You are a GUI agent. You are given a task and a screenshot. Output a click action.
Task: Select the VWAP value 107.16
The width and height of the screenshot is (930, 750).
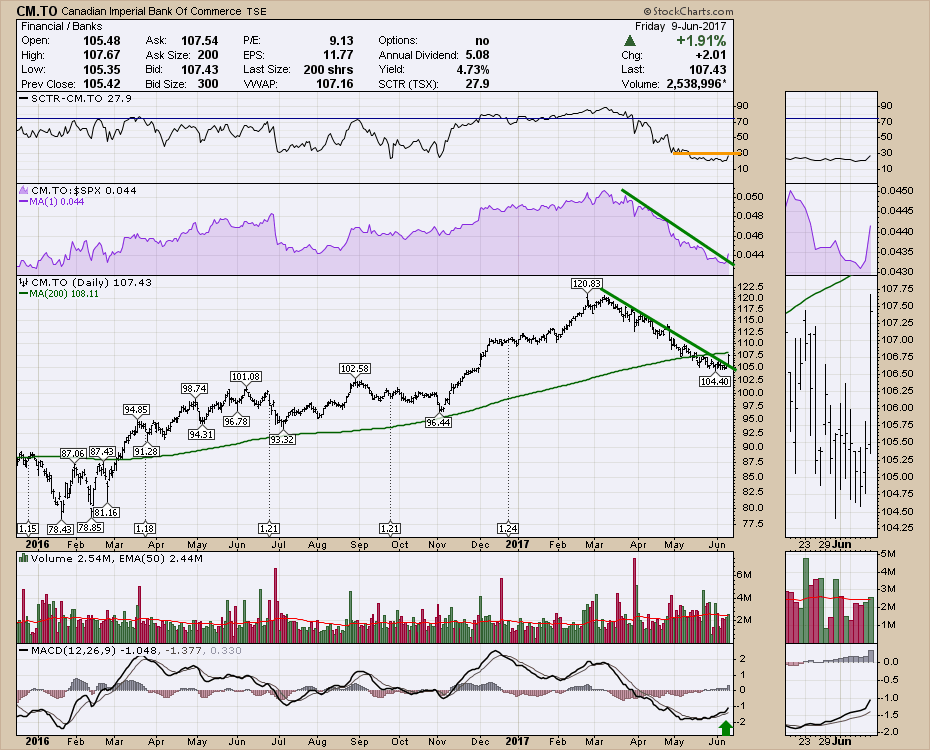coord(335,84)
